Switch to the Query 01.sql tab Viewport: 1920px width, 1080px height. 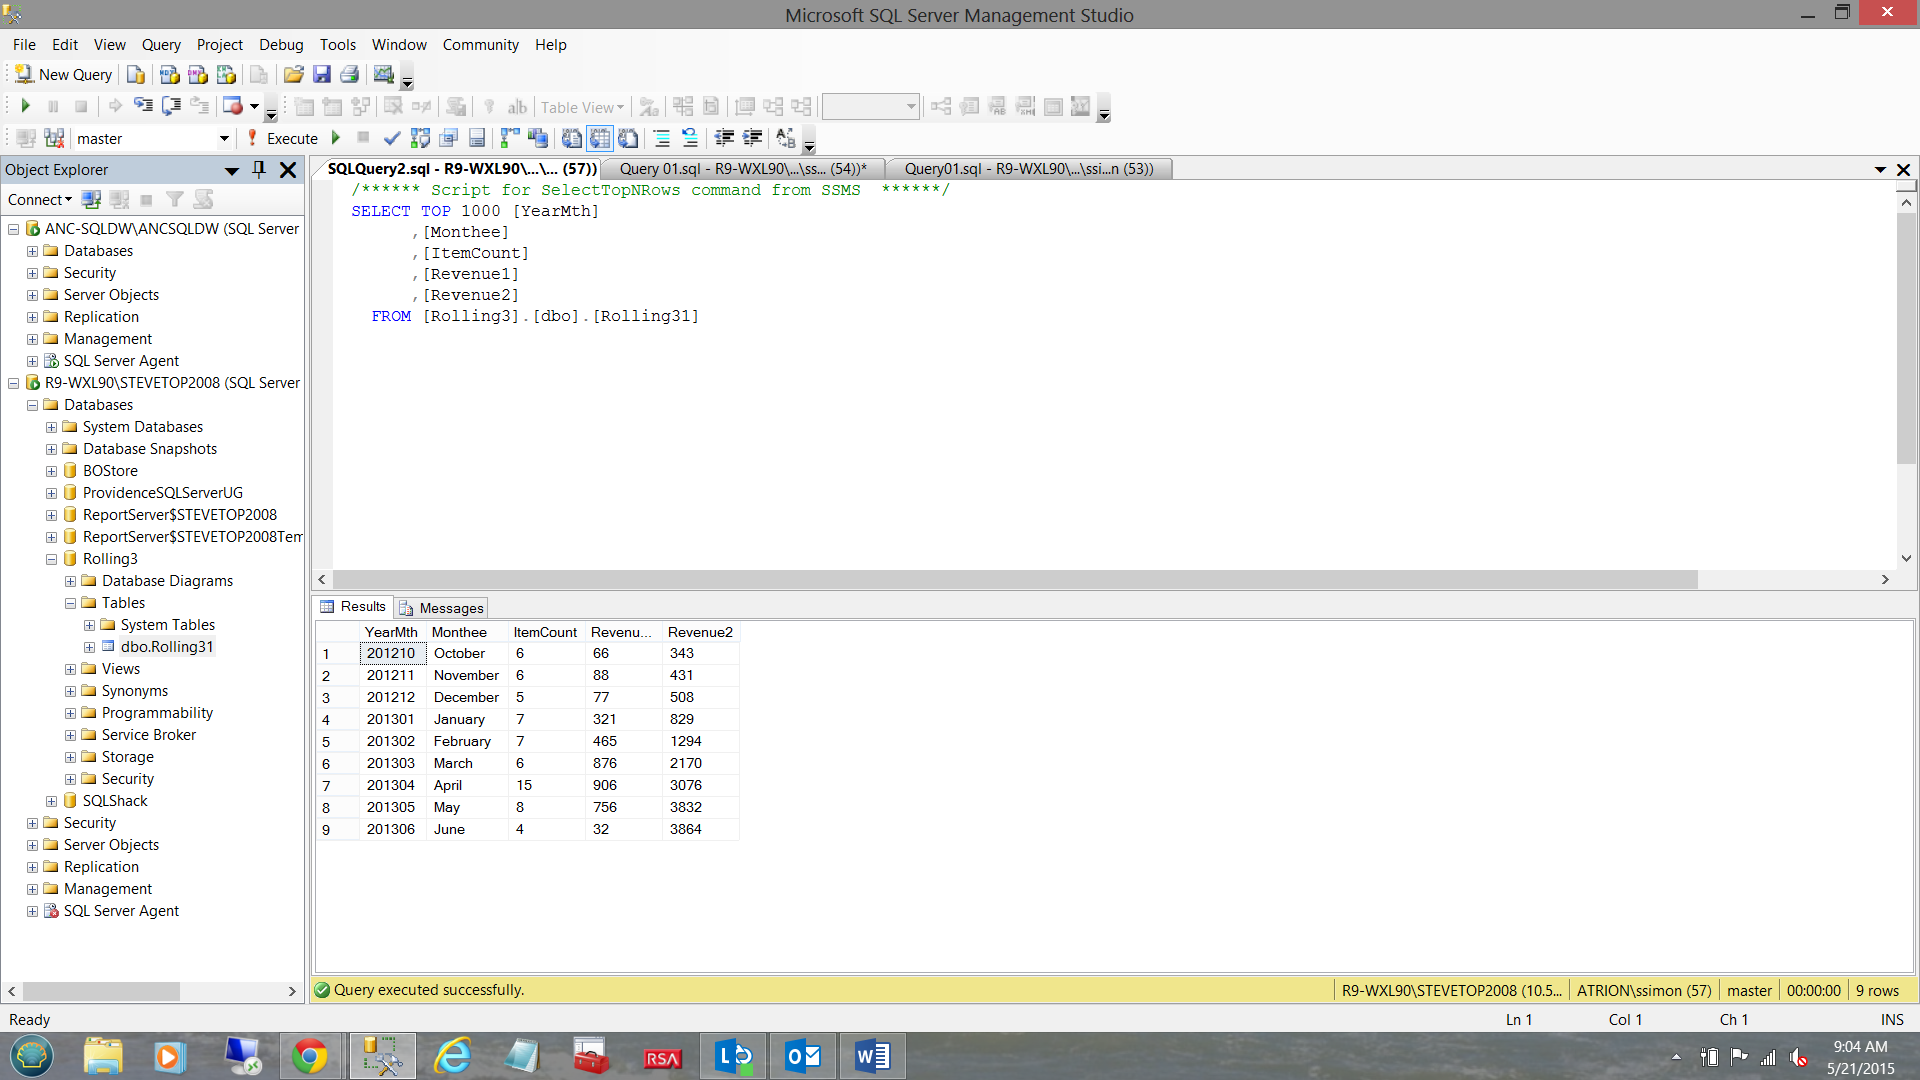click(x=741, y=169)
